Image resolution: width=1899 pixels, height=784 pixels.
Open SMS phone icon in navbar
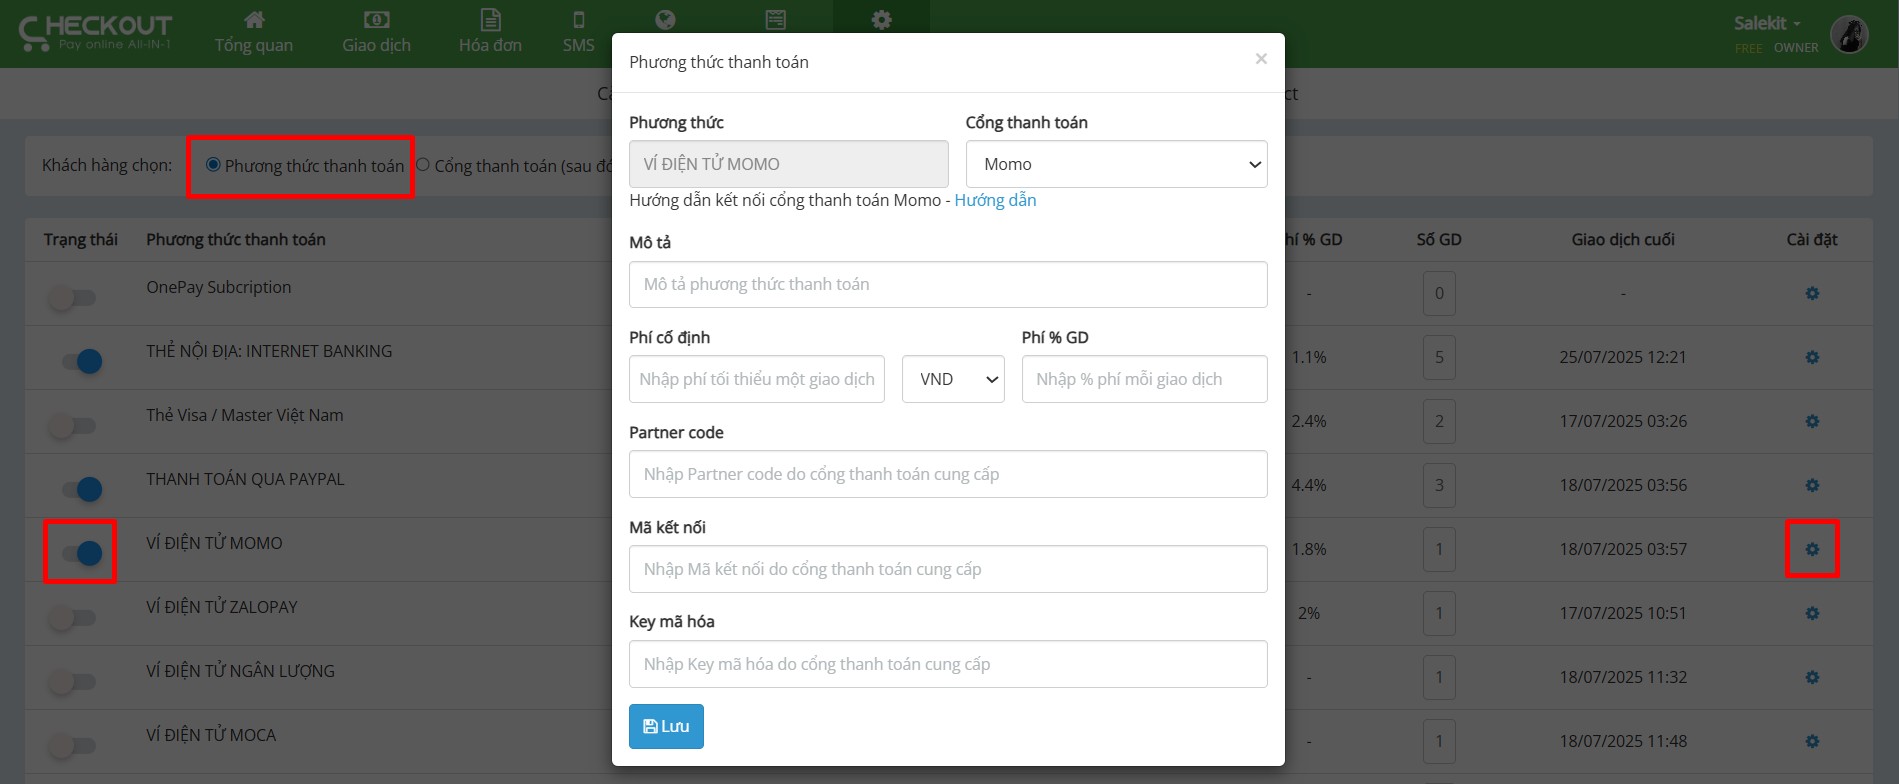tap(578, 20)
